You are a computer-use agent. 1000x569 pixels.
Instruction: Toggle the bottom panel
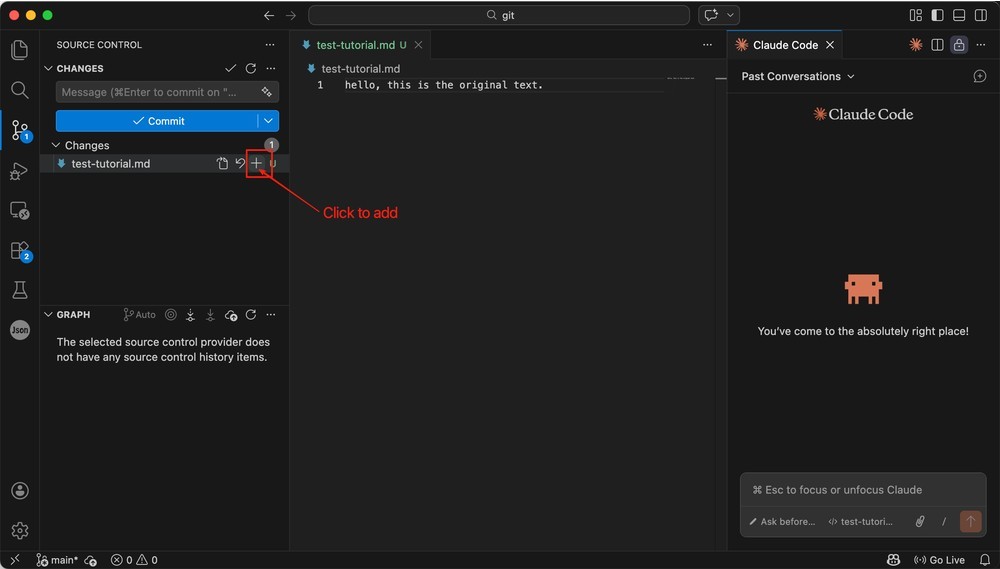[x=959, y=15]
